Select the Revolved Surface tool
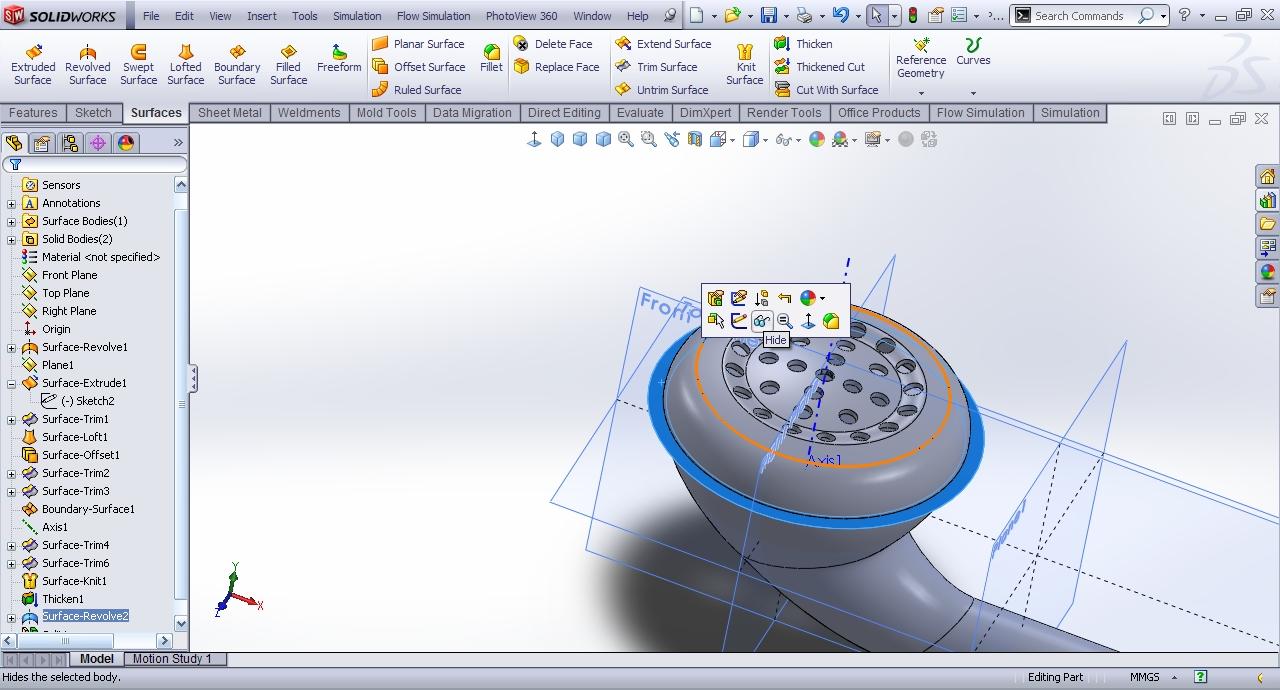Viewport: 1280px width, 690px height. coord(87,64)
